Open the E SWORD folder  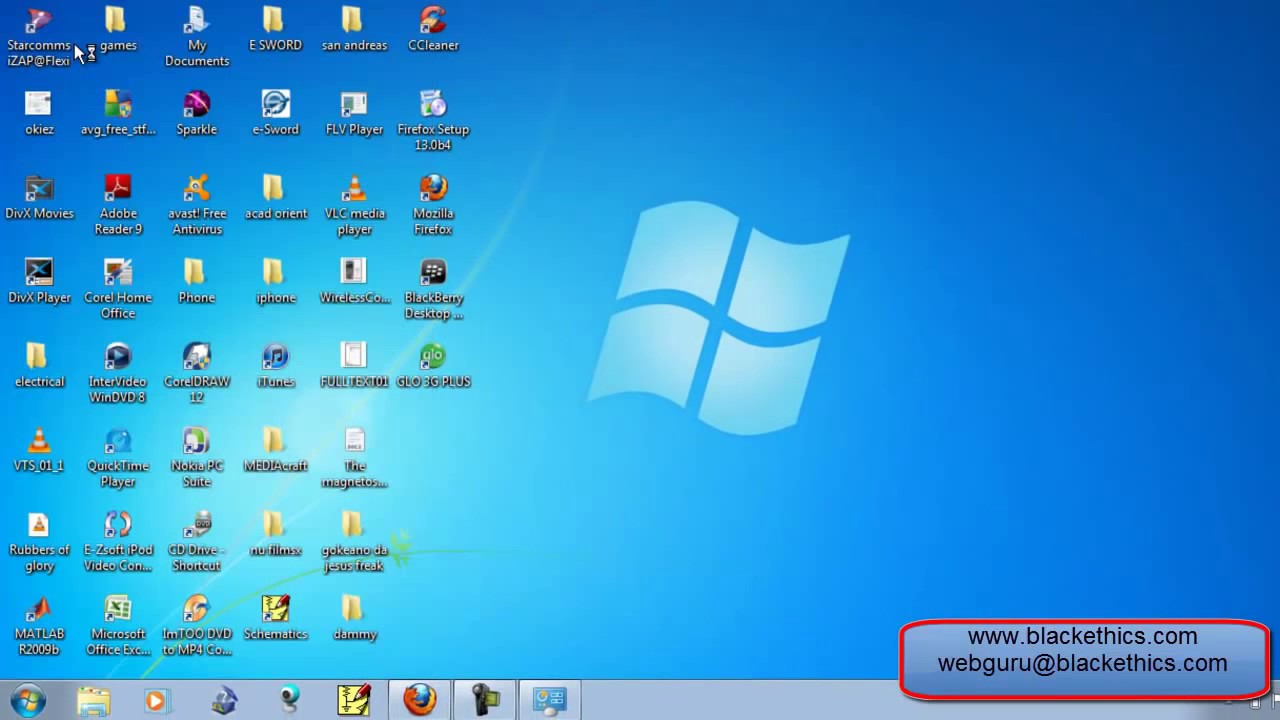275,30
